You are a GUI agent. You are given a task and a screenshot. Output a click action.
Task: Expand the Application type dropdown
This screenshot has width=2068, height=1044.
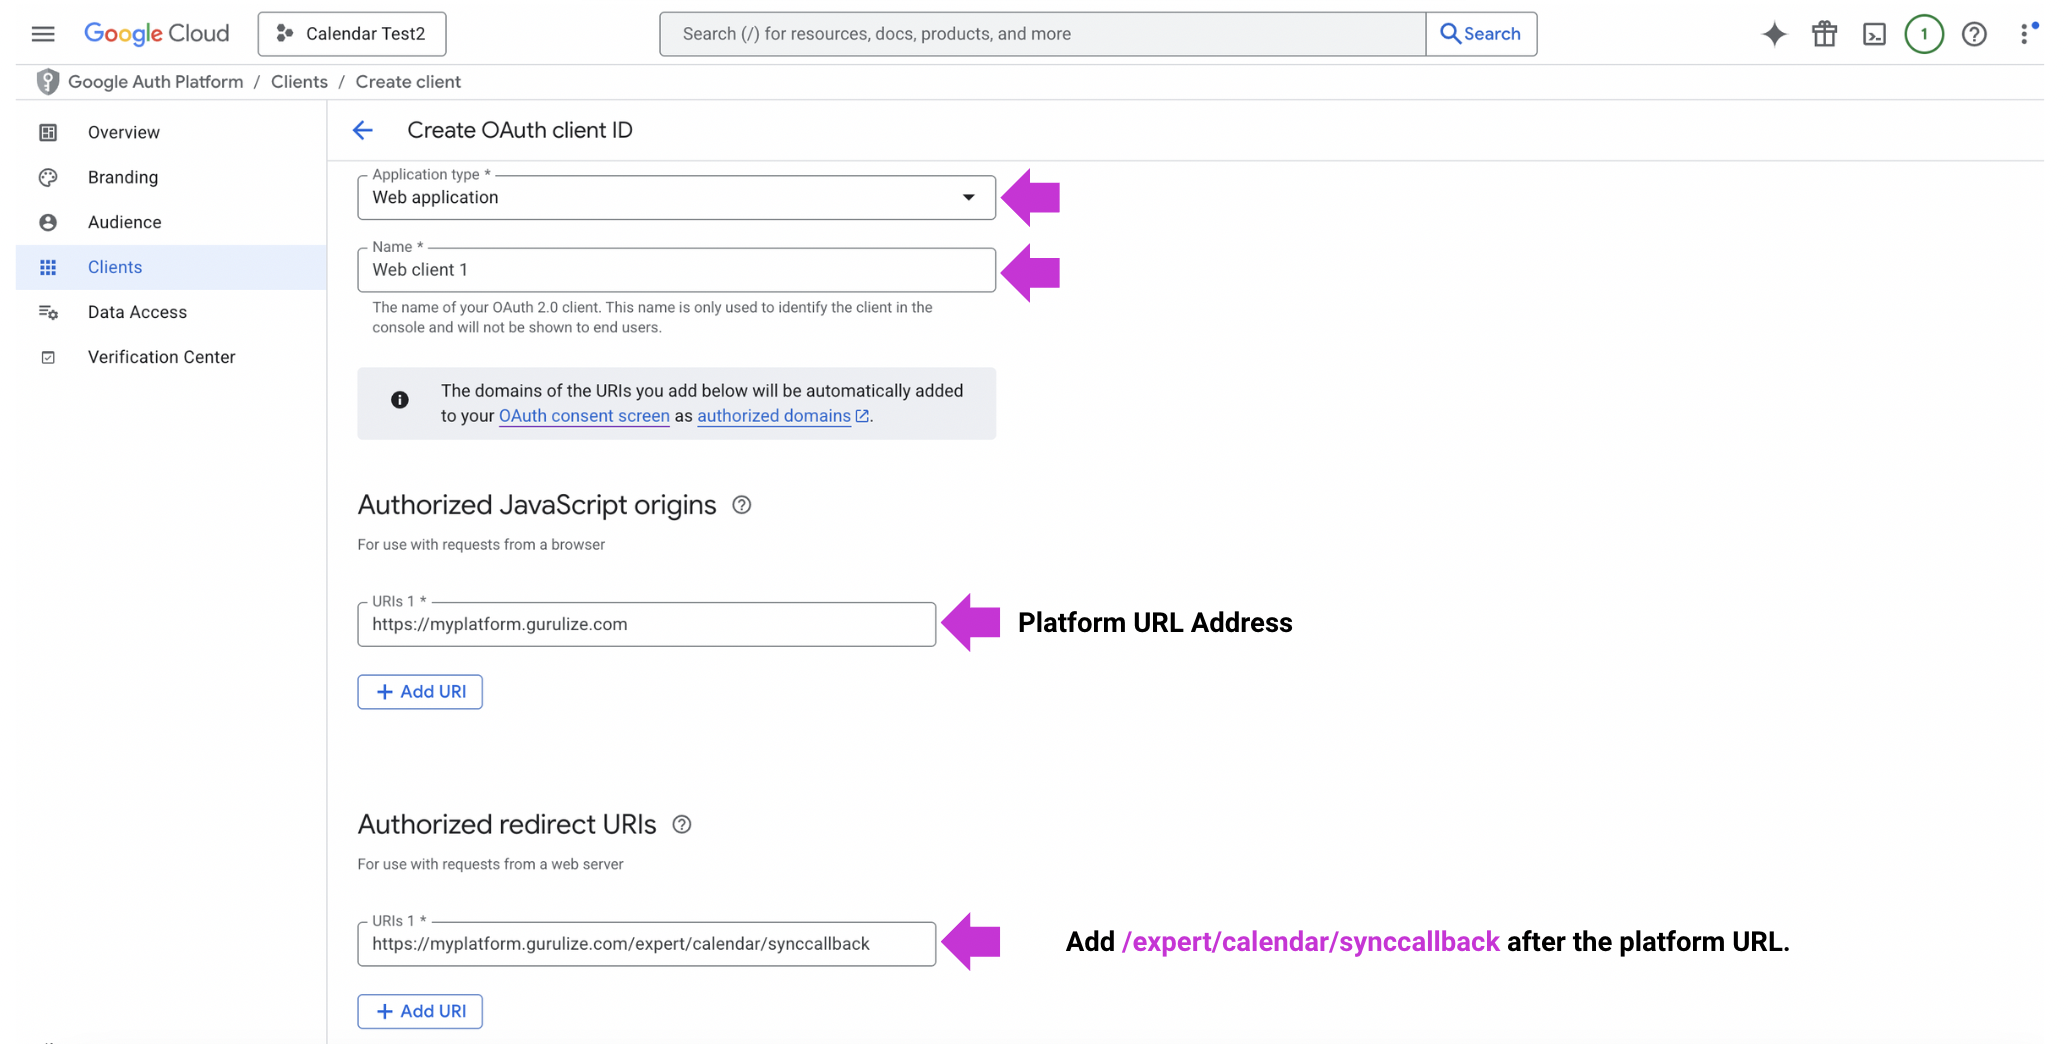click(x=676, y=197)
